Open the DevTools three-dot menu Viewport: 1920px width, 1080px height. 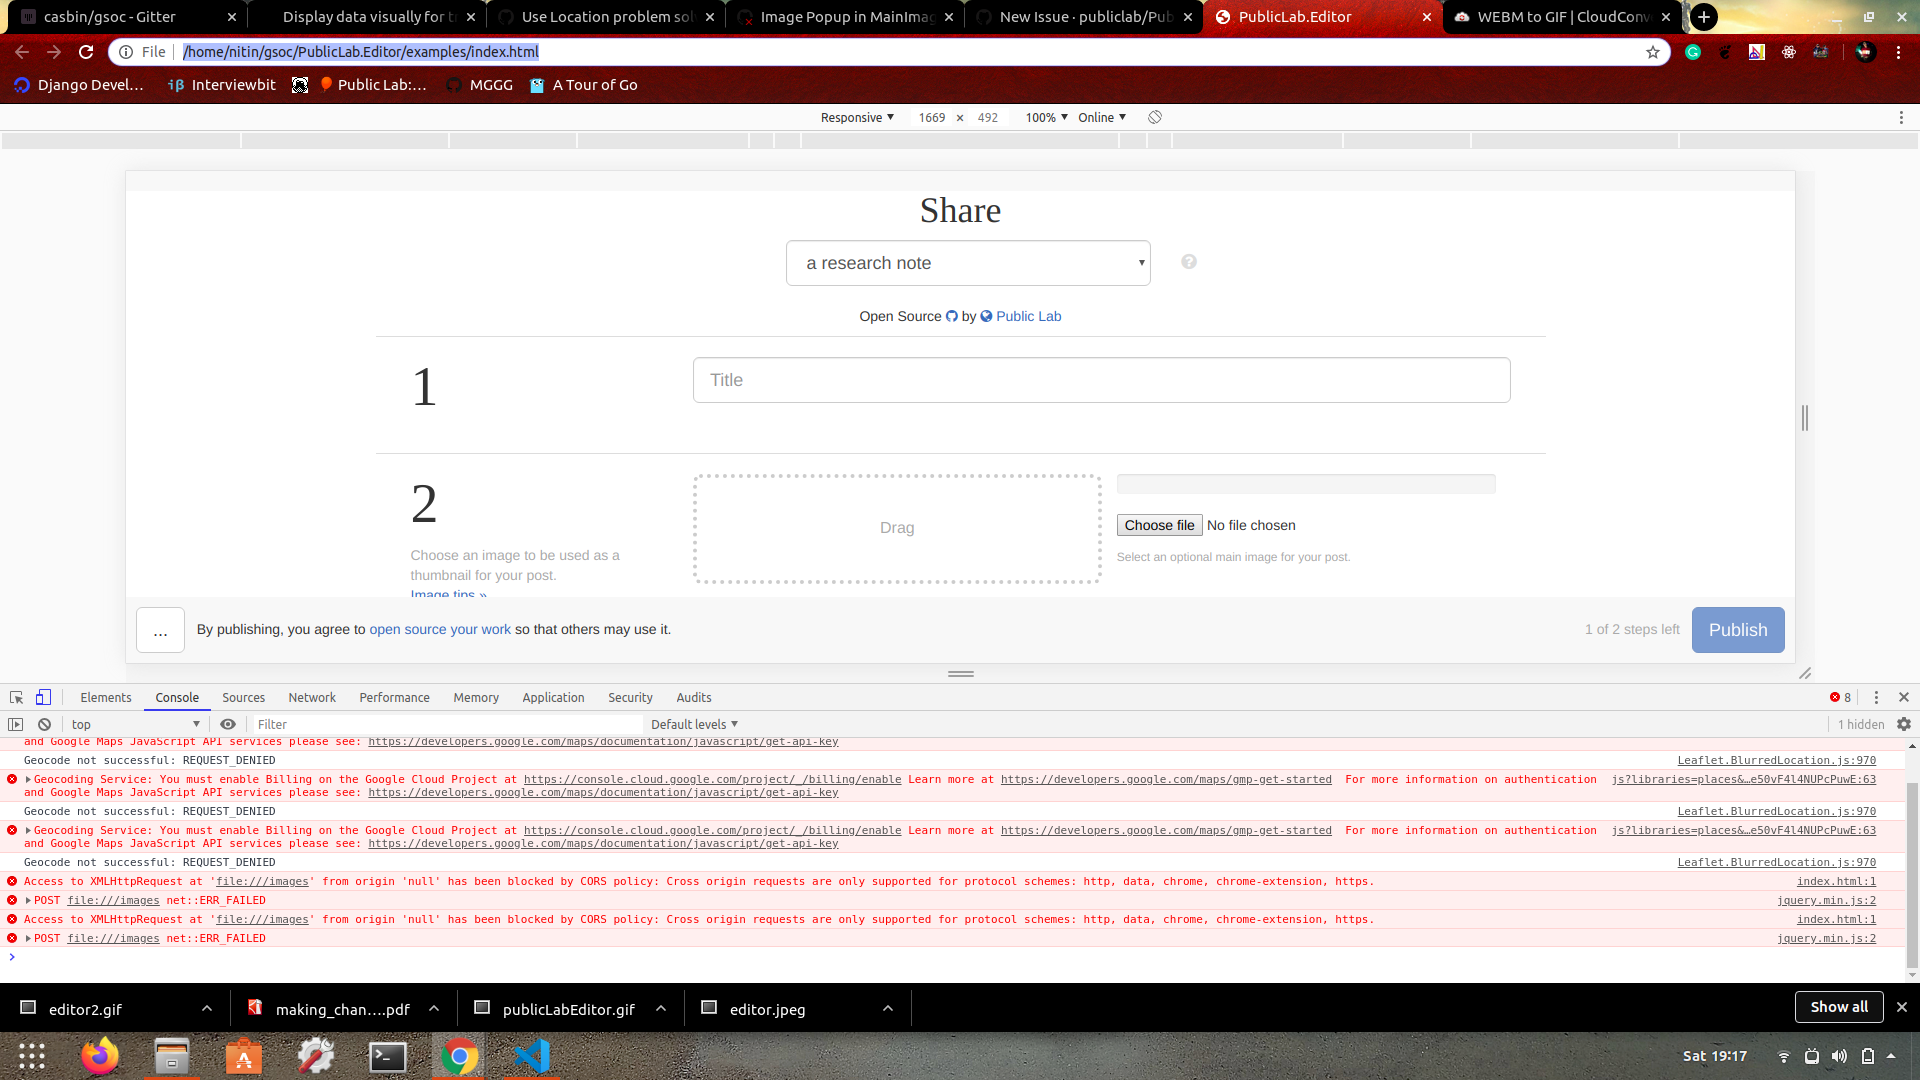click(x=1877, y=697)
